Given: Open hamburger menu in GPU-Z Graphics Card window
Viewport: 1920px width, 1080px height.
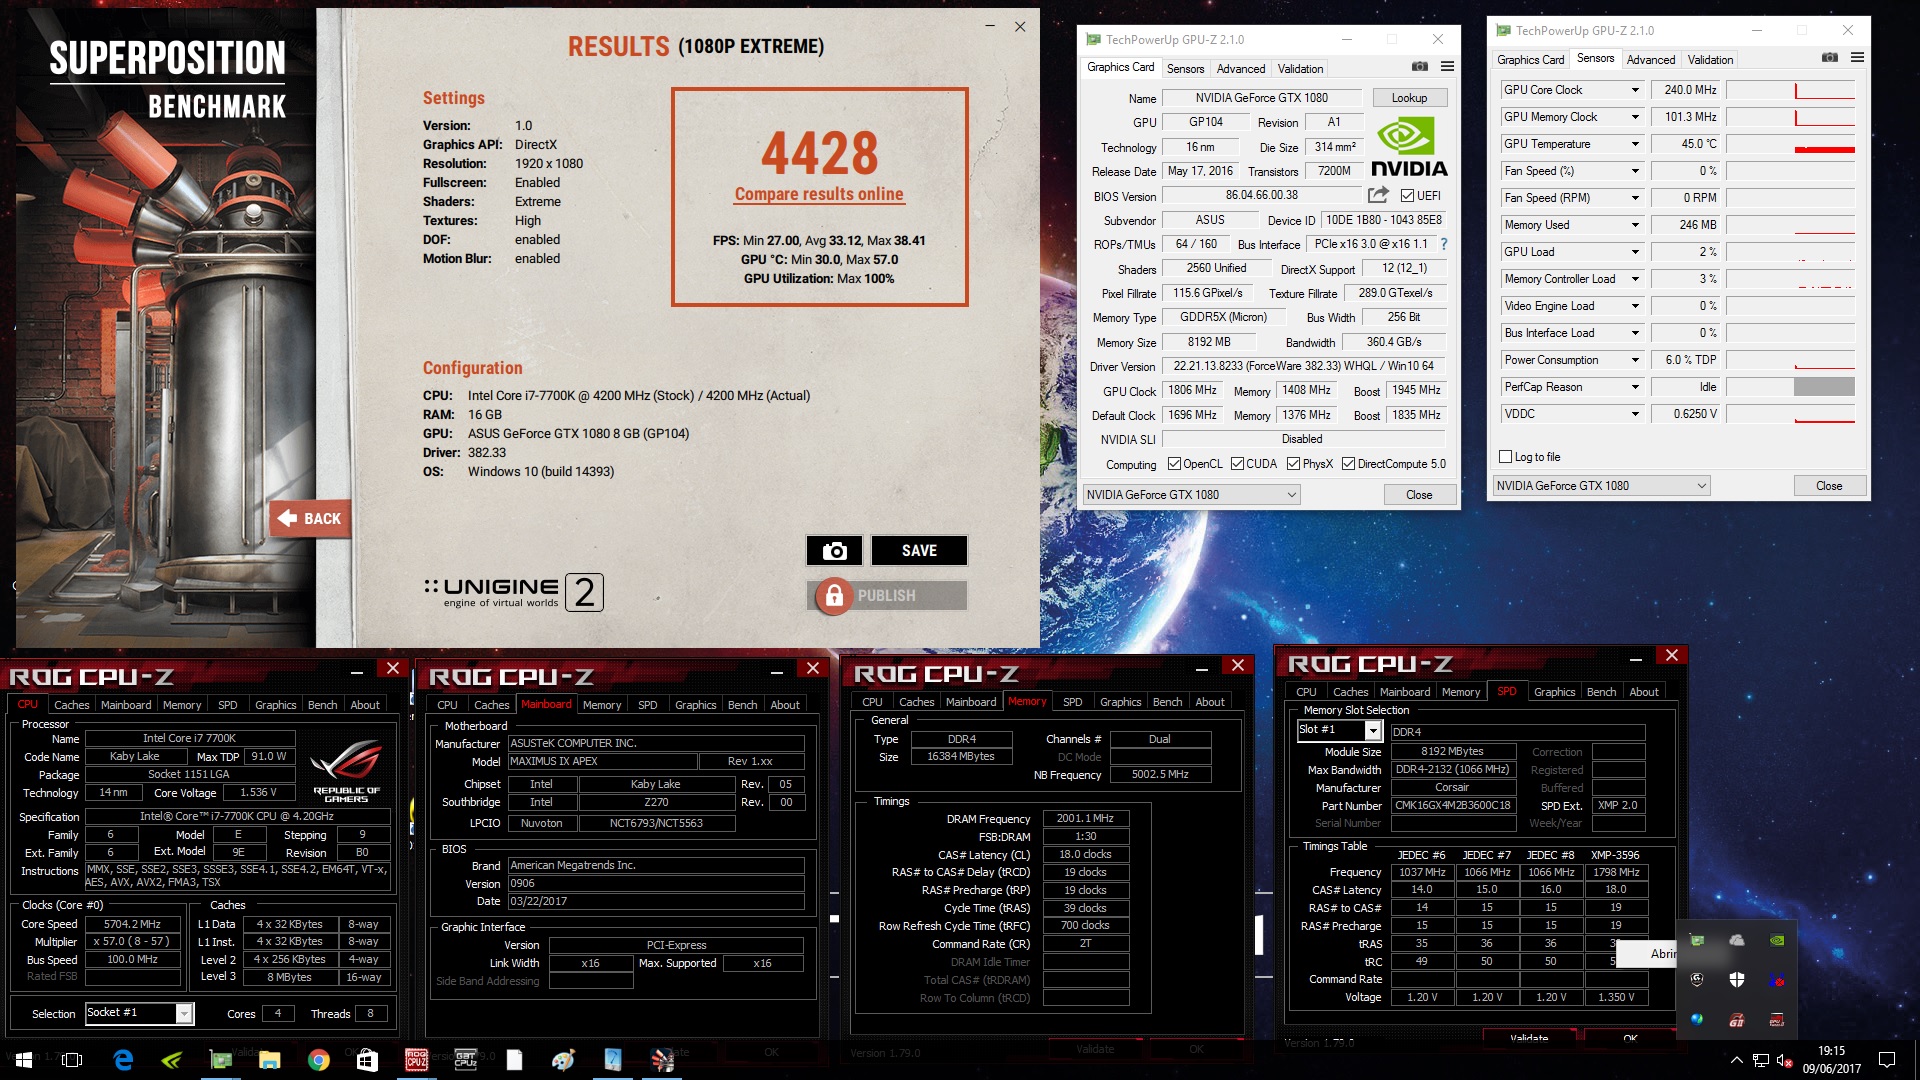Looking at the screenshot, I should point(1447,67).
